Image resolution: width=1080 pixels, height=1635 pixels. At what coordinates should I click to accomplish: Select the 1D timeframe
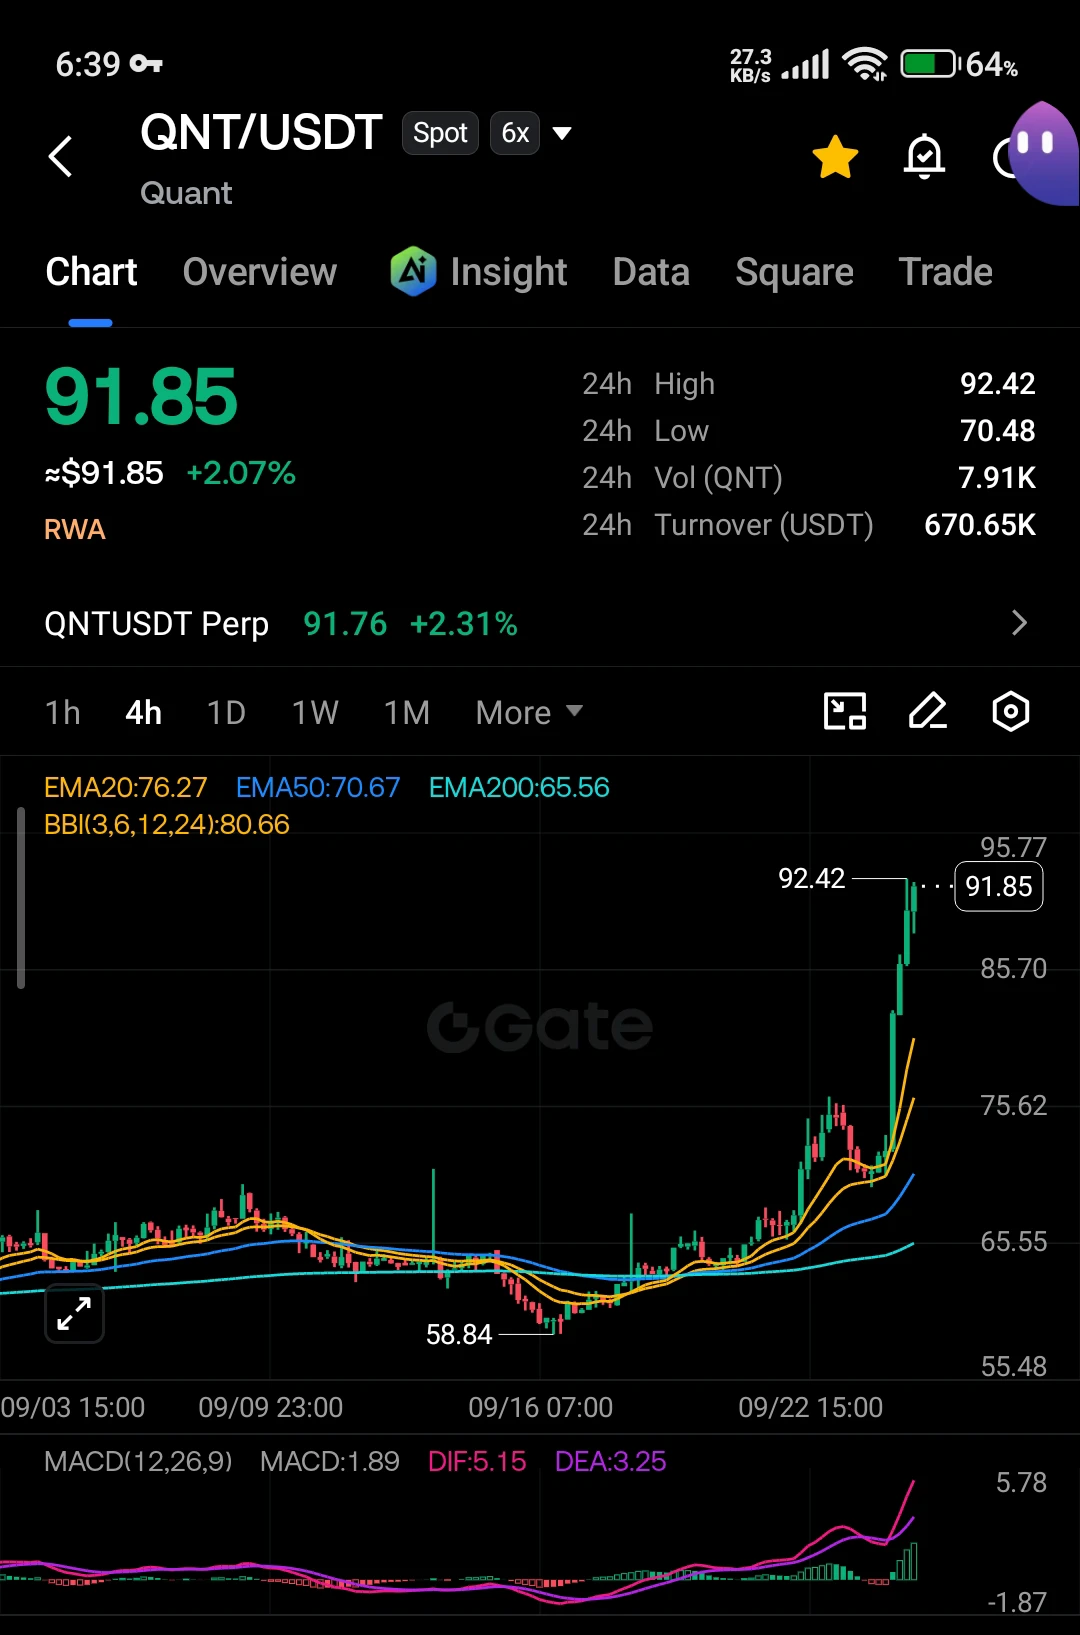tap(226, 712)
